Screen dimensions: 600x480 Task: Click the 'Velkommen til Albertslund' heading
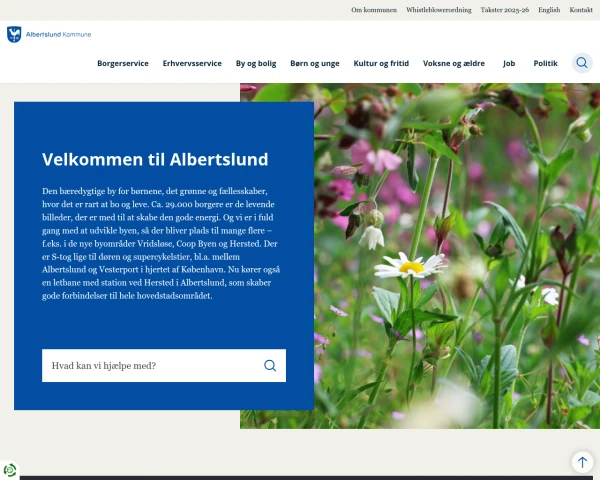[155, 160]
